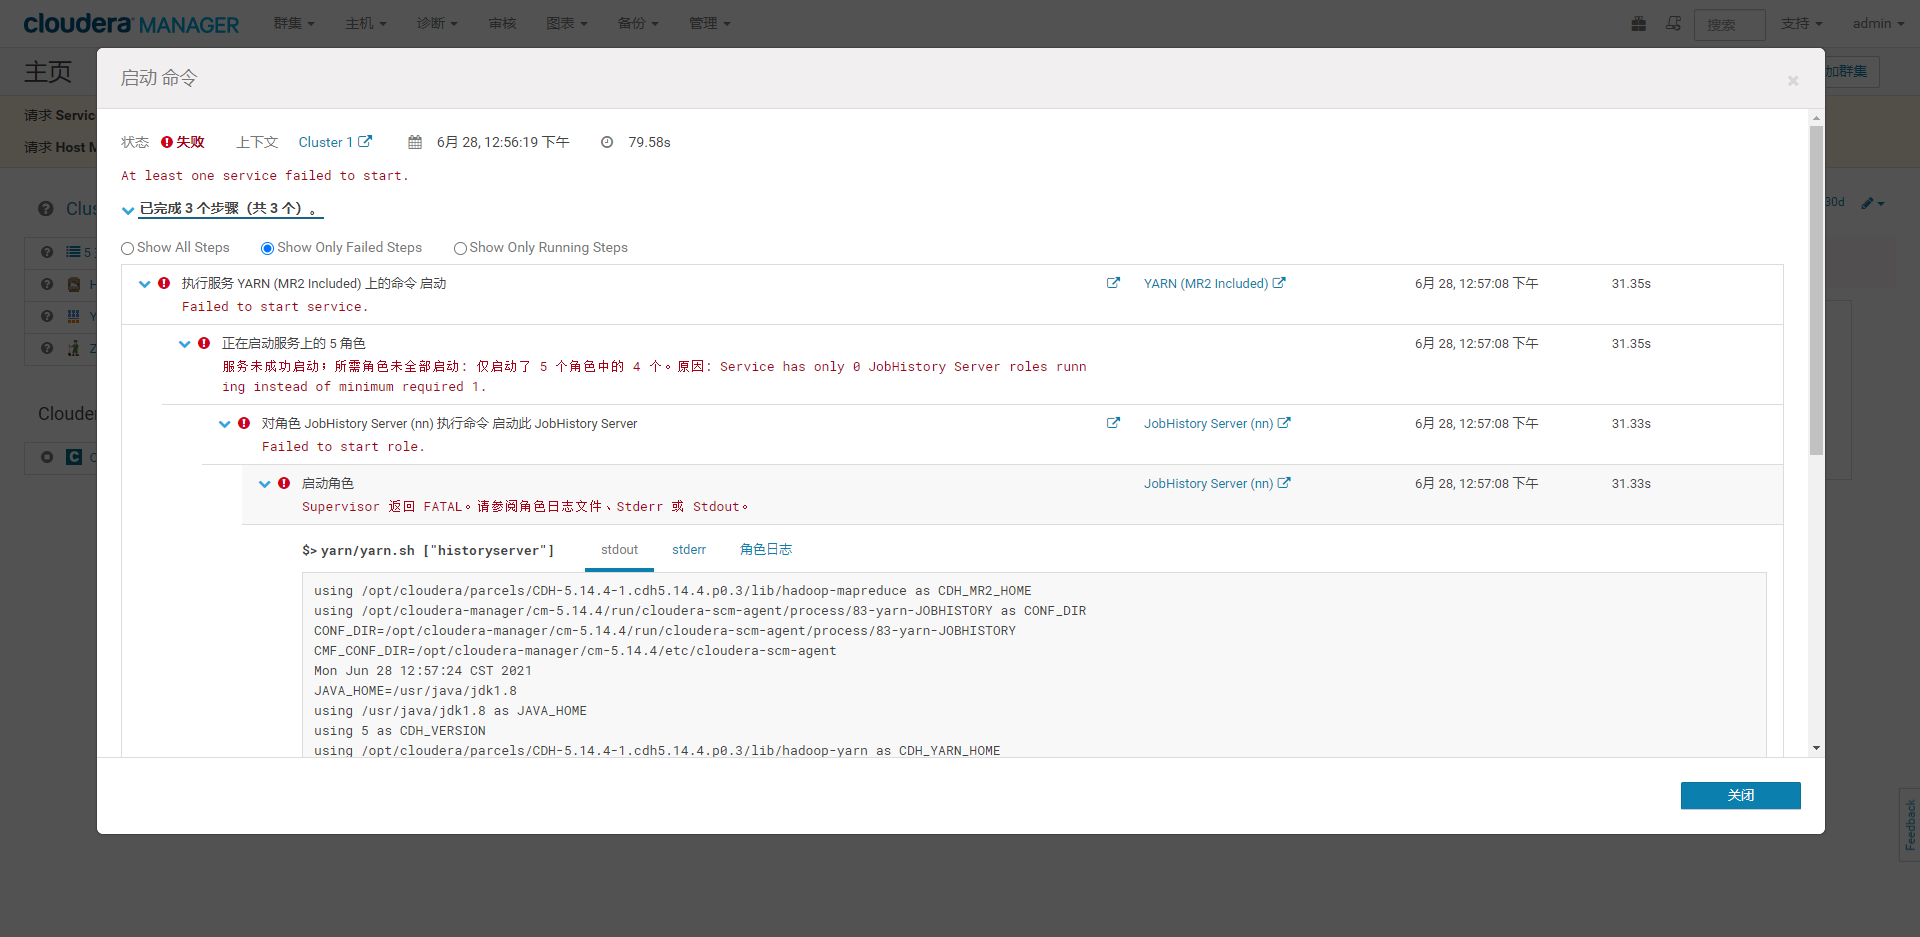The width and height of the screenshot is (1920, 937).
Task: Click the 关闭 button
Action: [x=1740, y=795]
